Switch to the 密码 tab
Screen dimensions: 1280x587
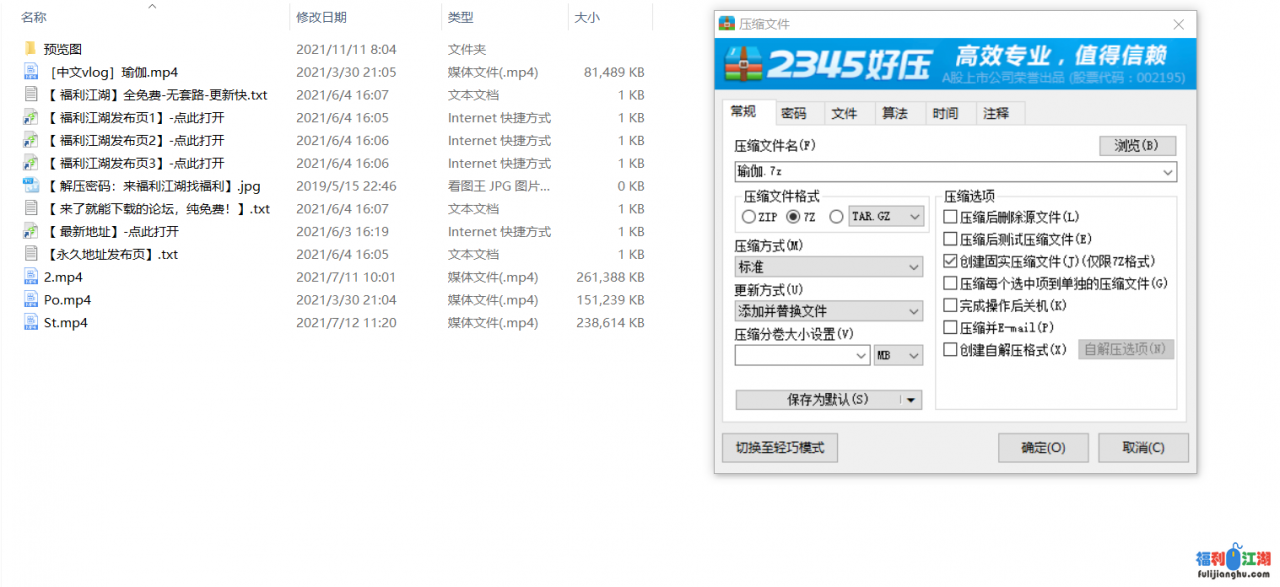point(794,113)
